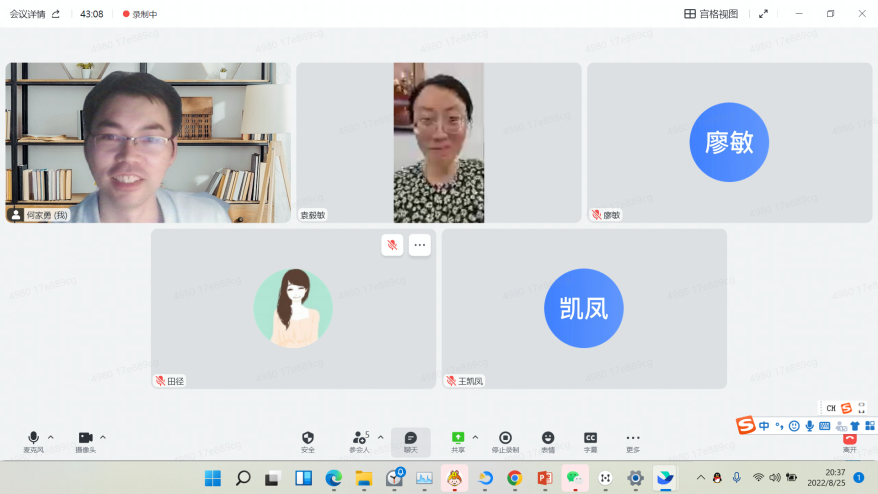The image size is (878, 494).
Task: Select 袁毅敏's video tile
Action: (x=438, y=142)
